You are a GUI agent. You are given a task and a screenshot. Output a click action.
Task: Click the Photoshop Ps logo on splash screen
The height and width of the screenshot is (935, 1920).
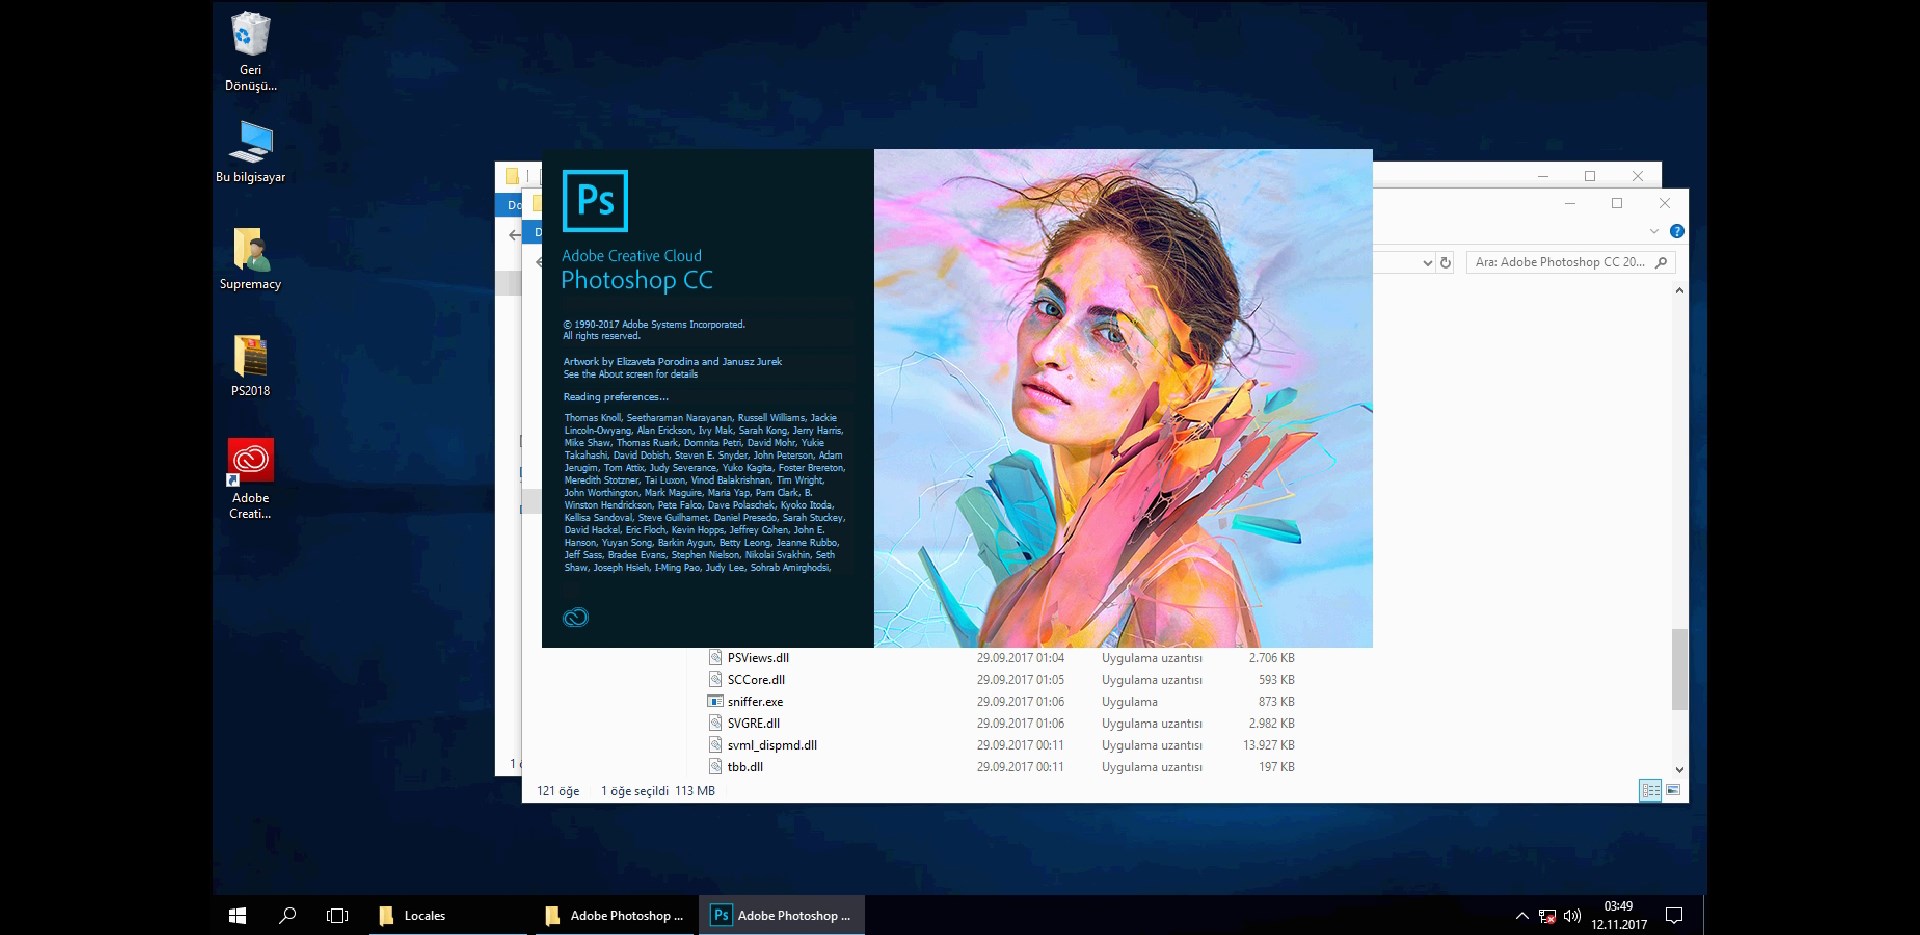coord(595,201)
